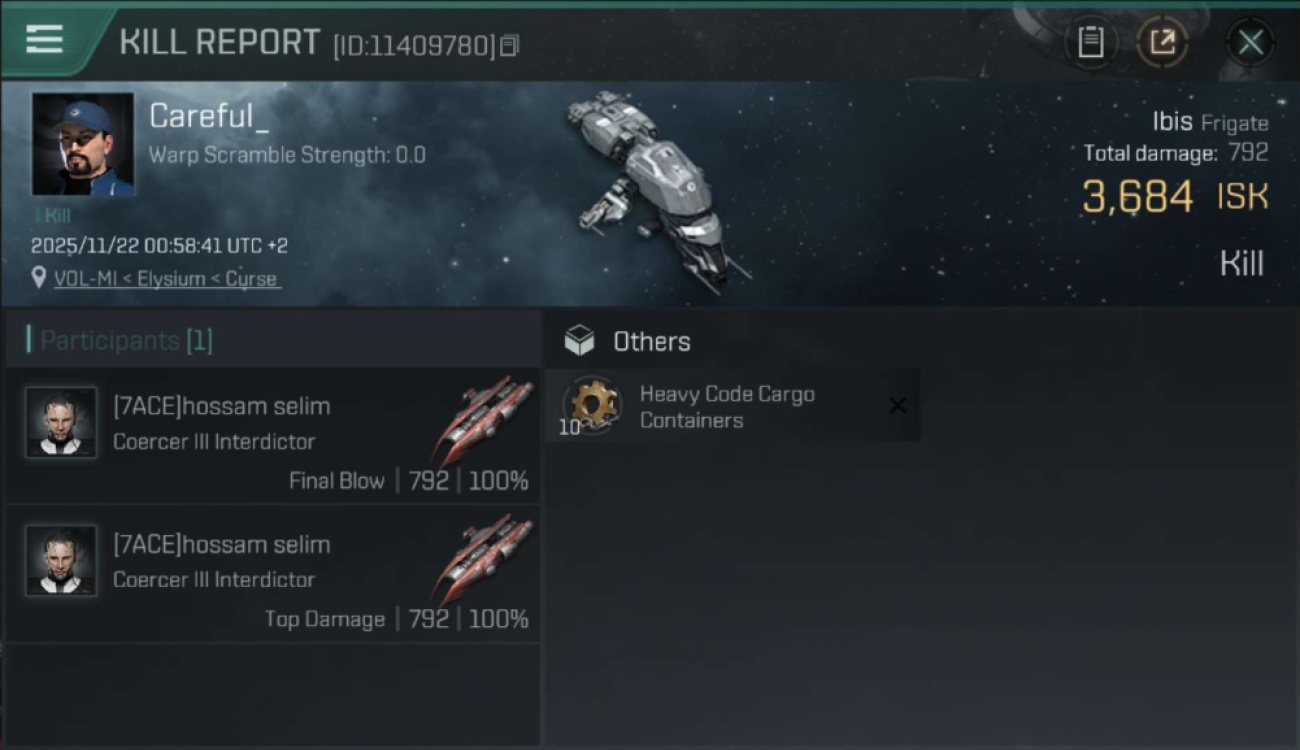
Task: Click the Heavy Code Cargo Containers gear icon
Action: (x=592, y=405)
